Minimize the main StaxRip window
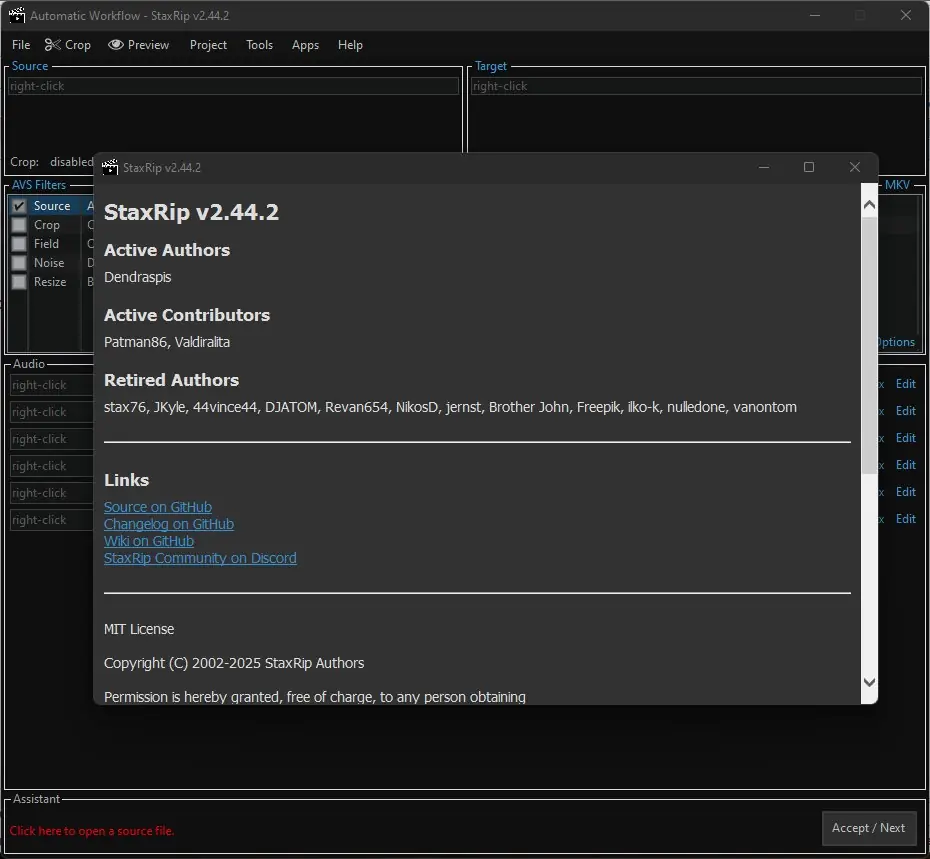 (x=815, y=15)
